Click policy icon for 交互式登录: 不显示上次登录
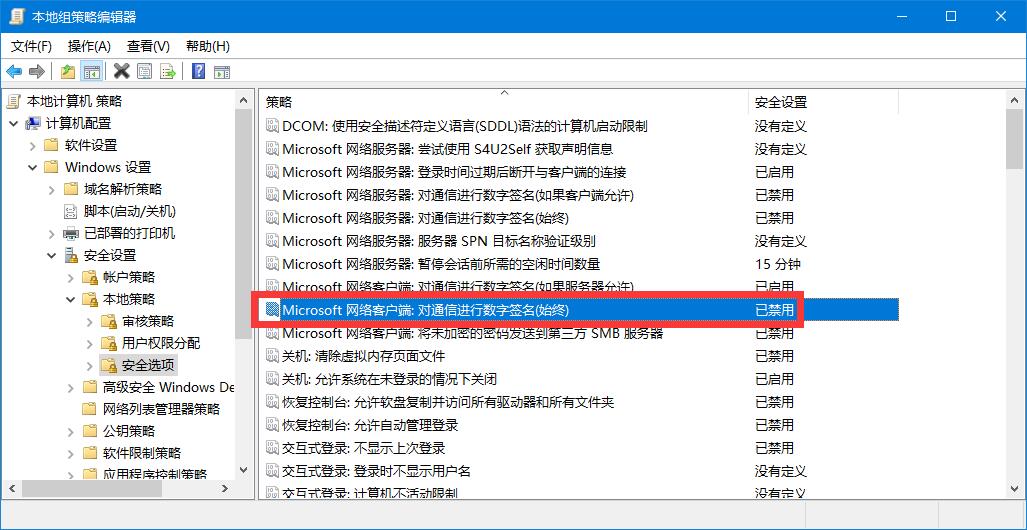1027x530 pixels. pos(272,448)
